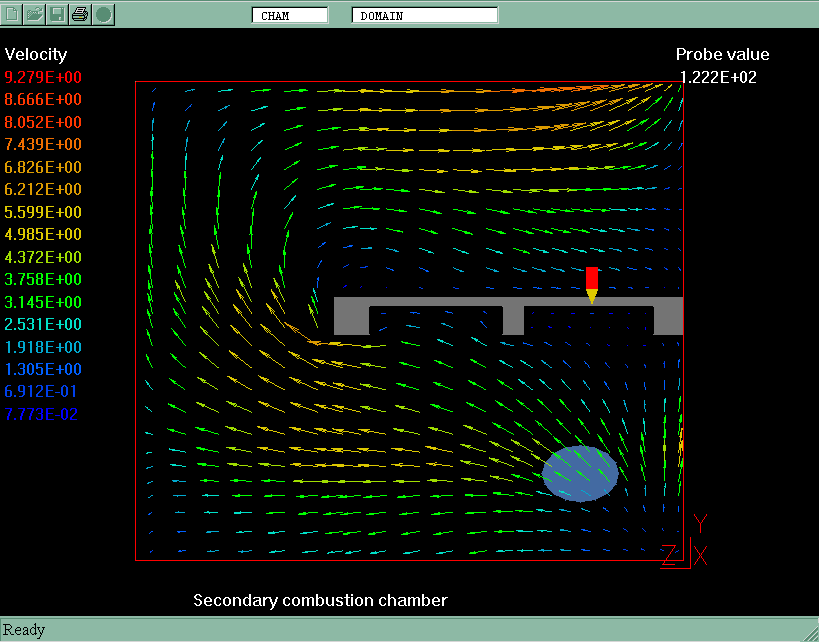Click the Secondary combustion chamber title

[320, 600]
